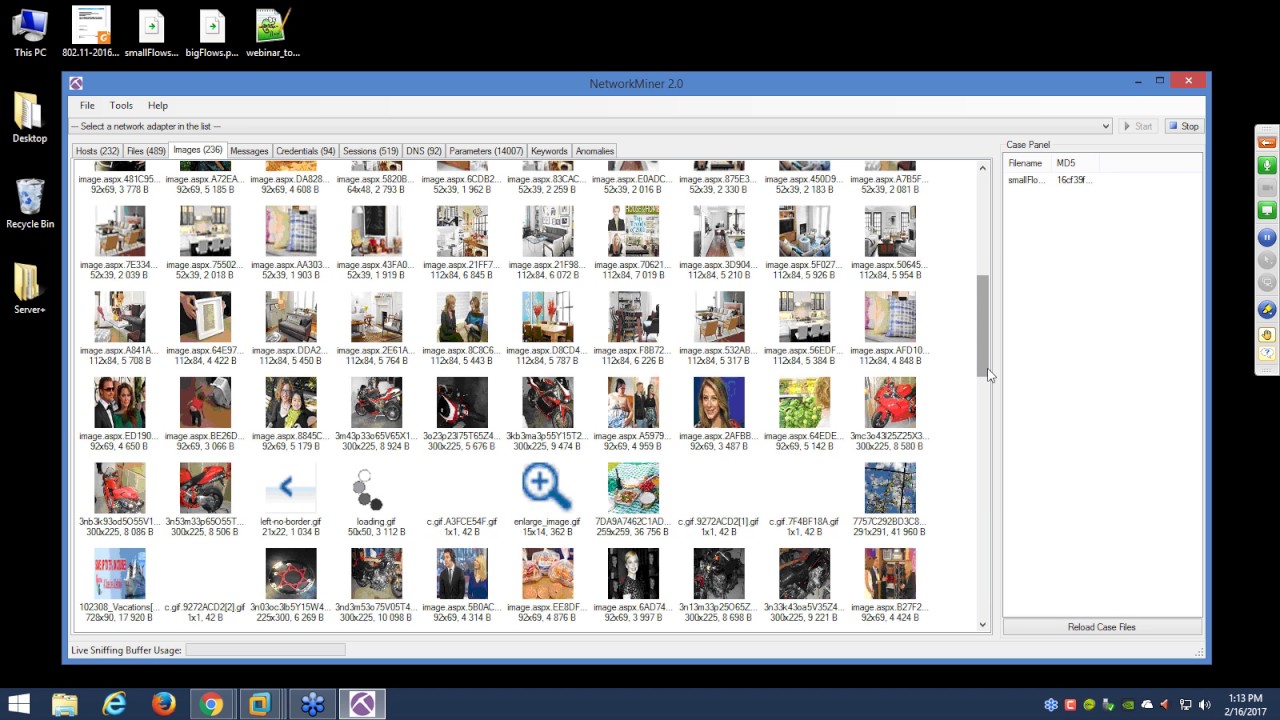This screenshot has height=720, width=1280.
Task: Open the Messages tab
Action: click(249, 151)
